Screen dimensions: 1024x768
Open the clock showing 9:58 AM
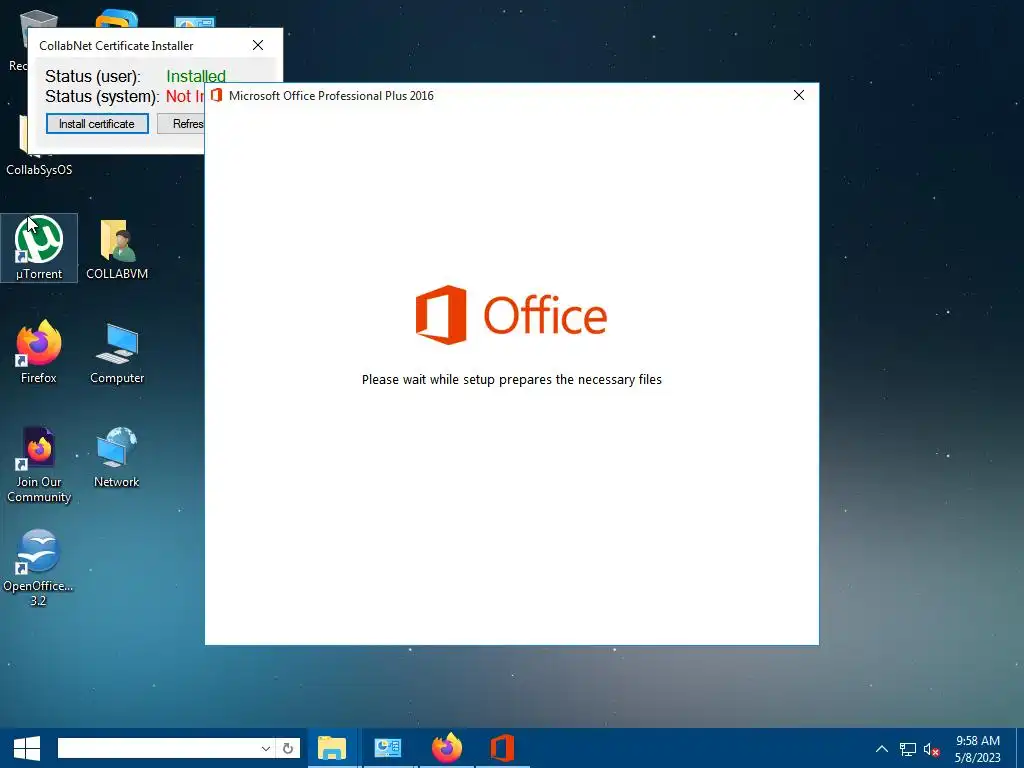[x=978, y=749]
